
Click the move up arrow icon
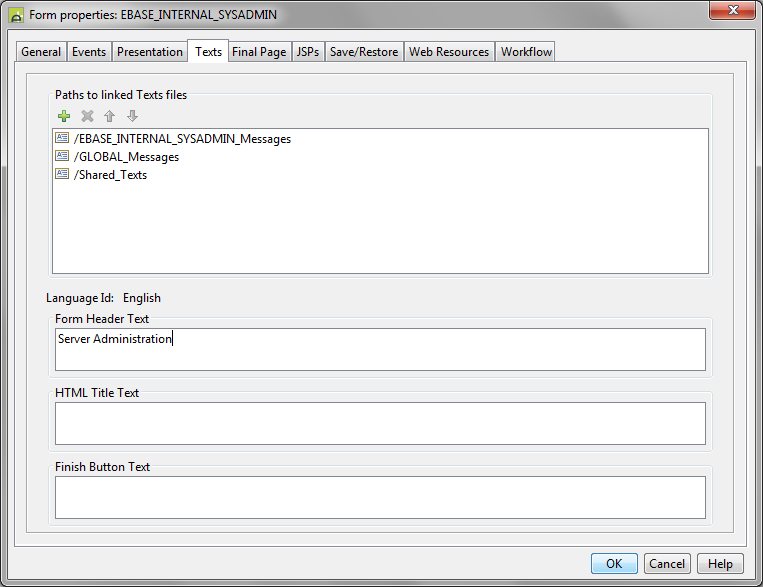click(x=110, y=116)
